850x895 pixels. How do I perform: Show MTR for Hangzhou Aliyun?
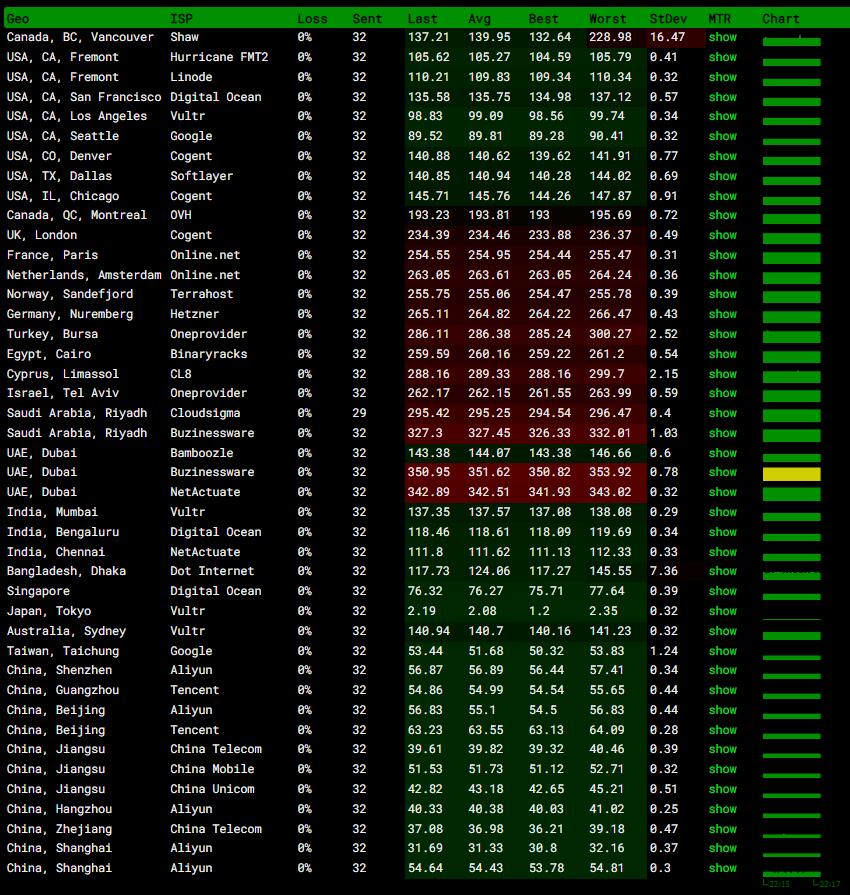click(722, 809)
